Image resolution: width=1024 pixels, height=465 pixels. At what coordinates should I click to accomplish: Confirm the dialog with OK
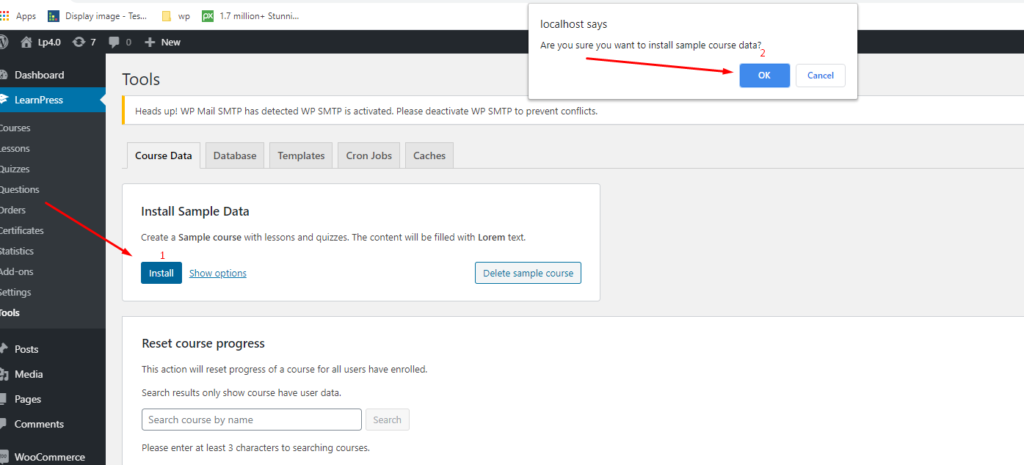pyautogui.click(x=764, y=75)
